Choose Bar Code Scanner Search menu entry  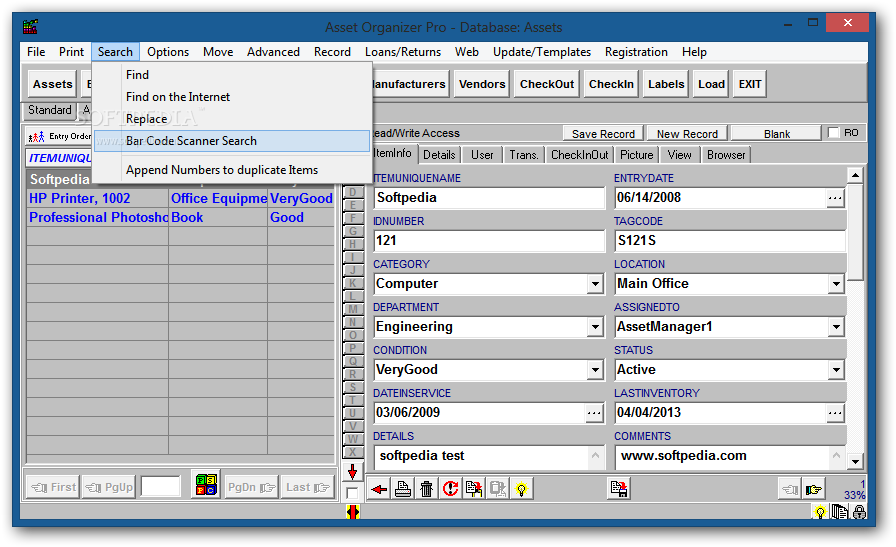pos(232,141)
